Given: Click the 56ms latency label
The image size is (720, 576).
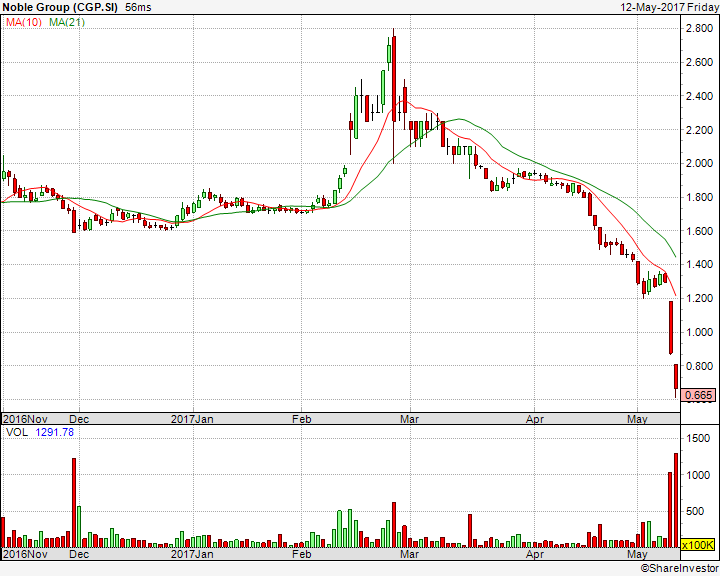Looking at the screenshot, I should (138, 7).
